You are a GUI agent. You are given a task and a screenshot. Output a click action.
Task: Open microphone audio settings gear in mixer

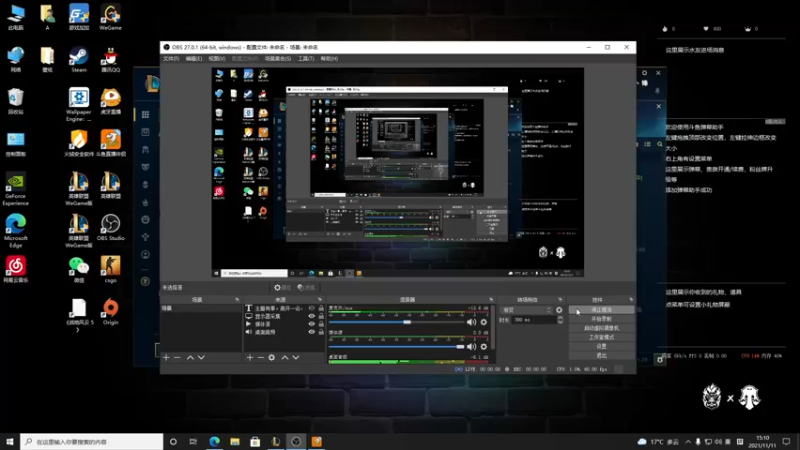click(484, 322)
